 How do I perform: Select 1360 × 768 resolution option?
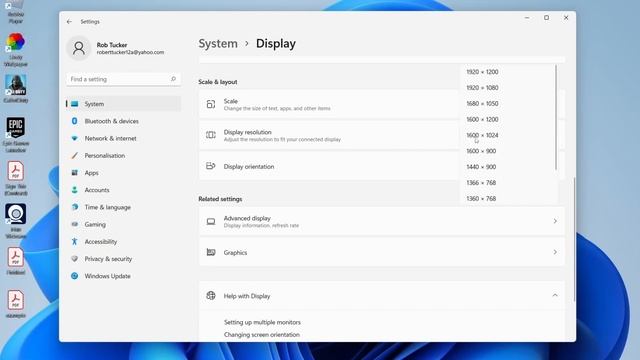point(481,199)
